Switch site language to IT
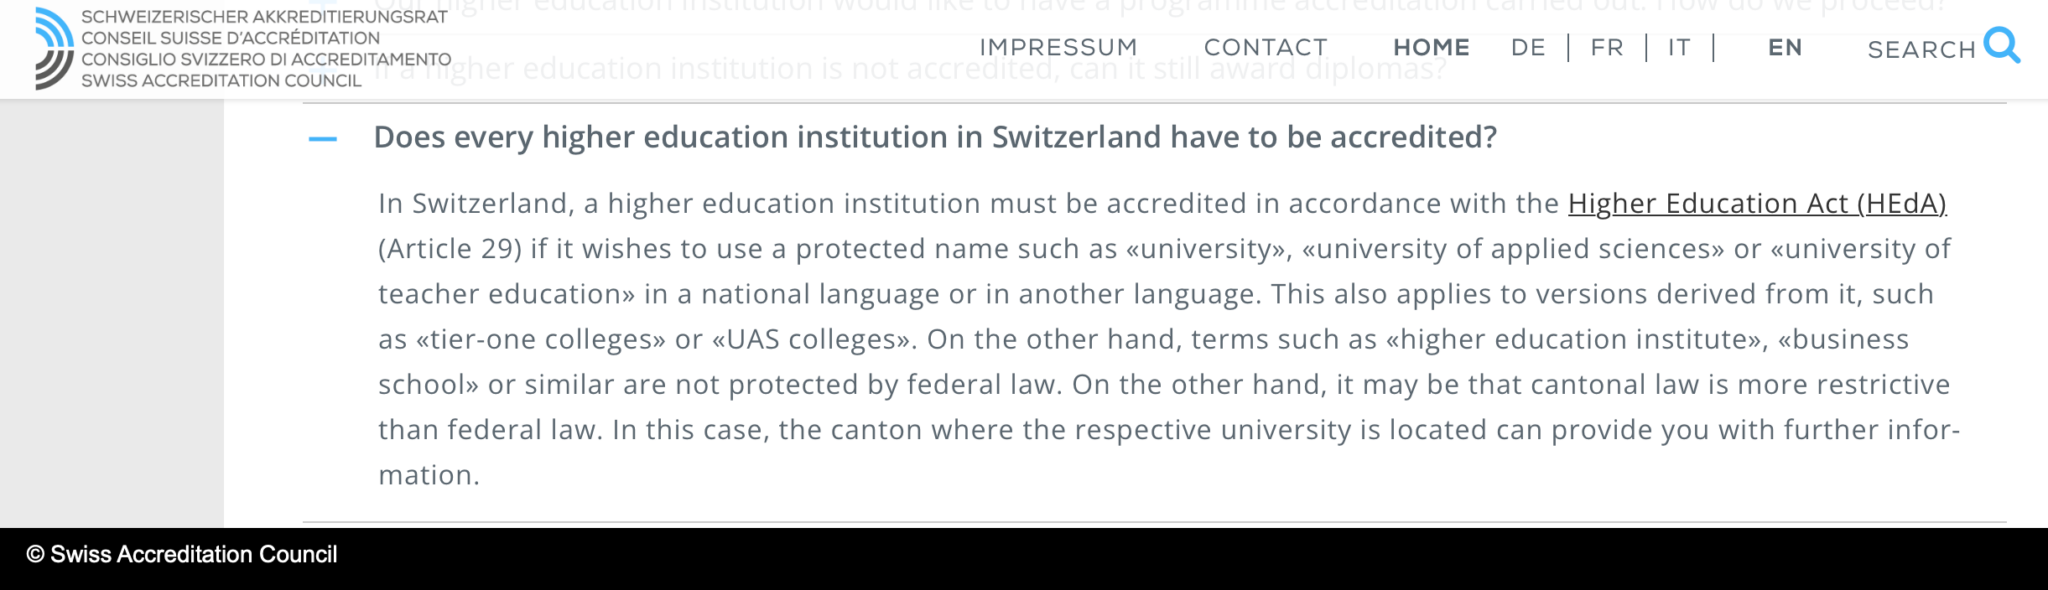Screen dimensions: 2048x590 [1679, 47]
